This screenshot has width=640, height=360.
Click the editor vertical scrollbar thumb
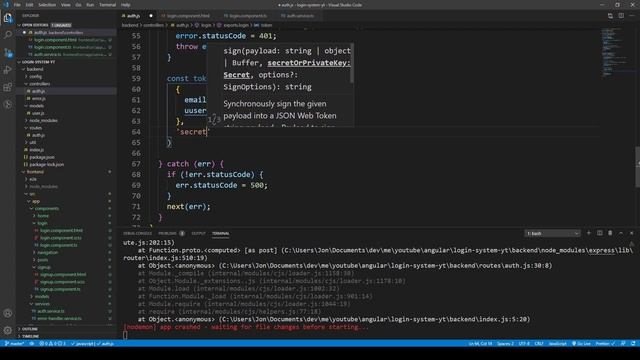click(x=638, y=167)
